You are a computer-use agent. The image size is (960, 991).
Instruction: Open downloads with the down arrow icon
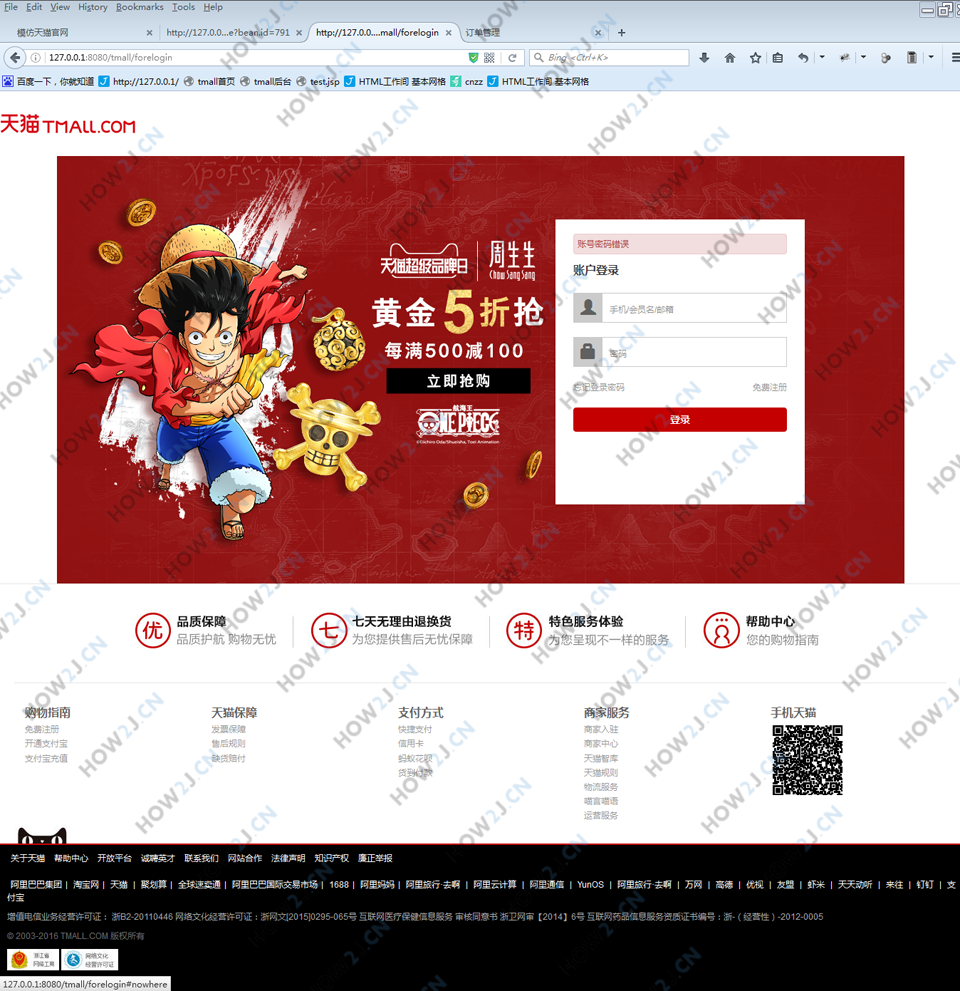point(704,58)
